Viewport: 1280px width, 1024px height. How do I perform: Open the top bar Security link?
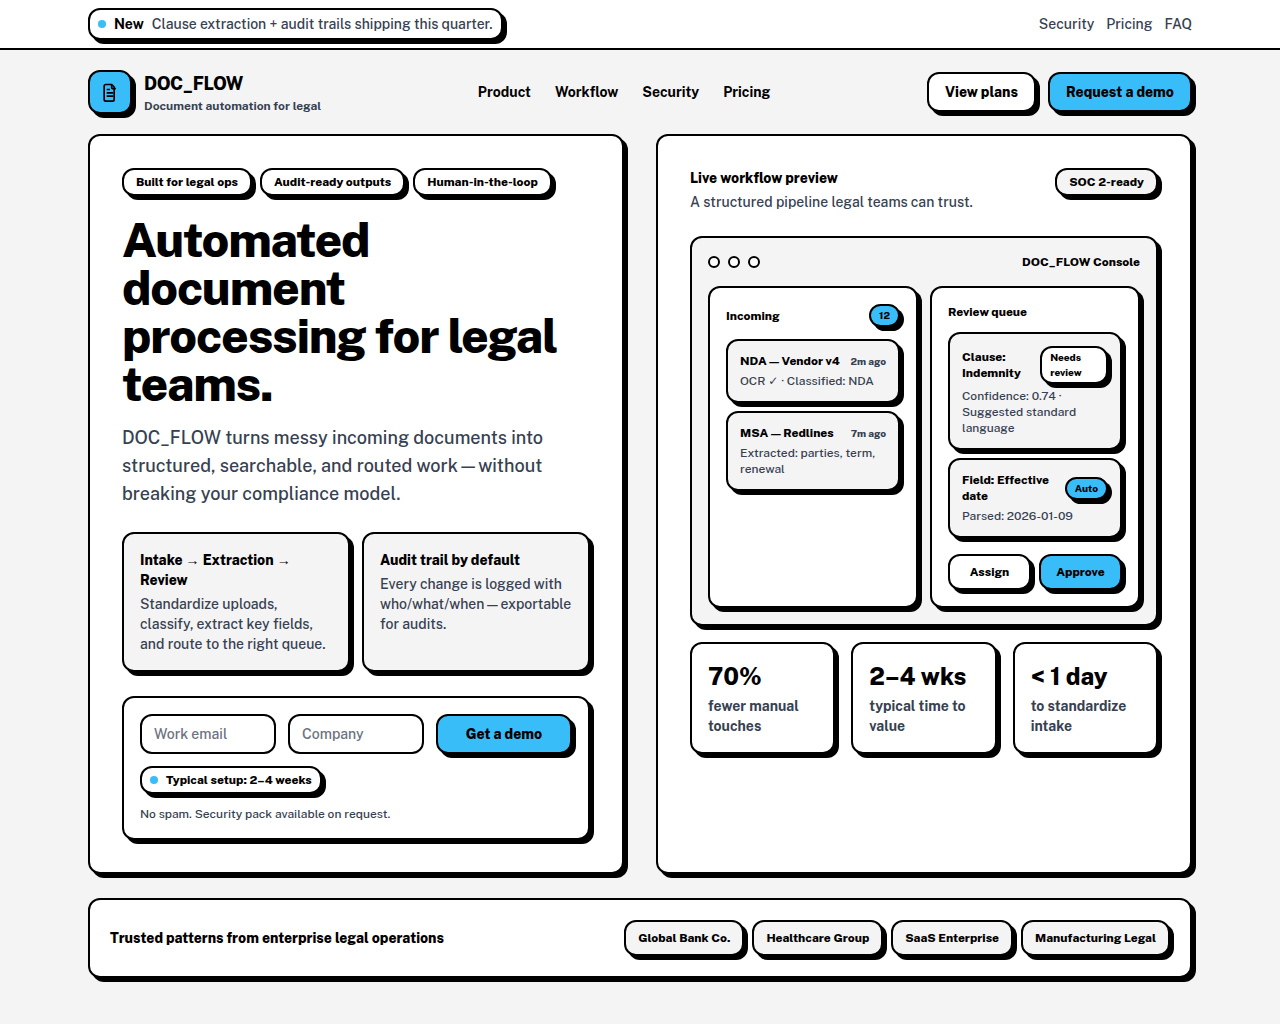tap(1066, 24)
